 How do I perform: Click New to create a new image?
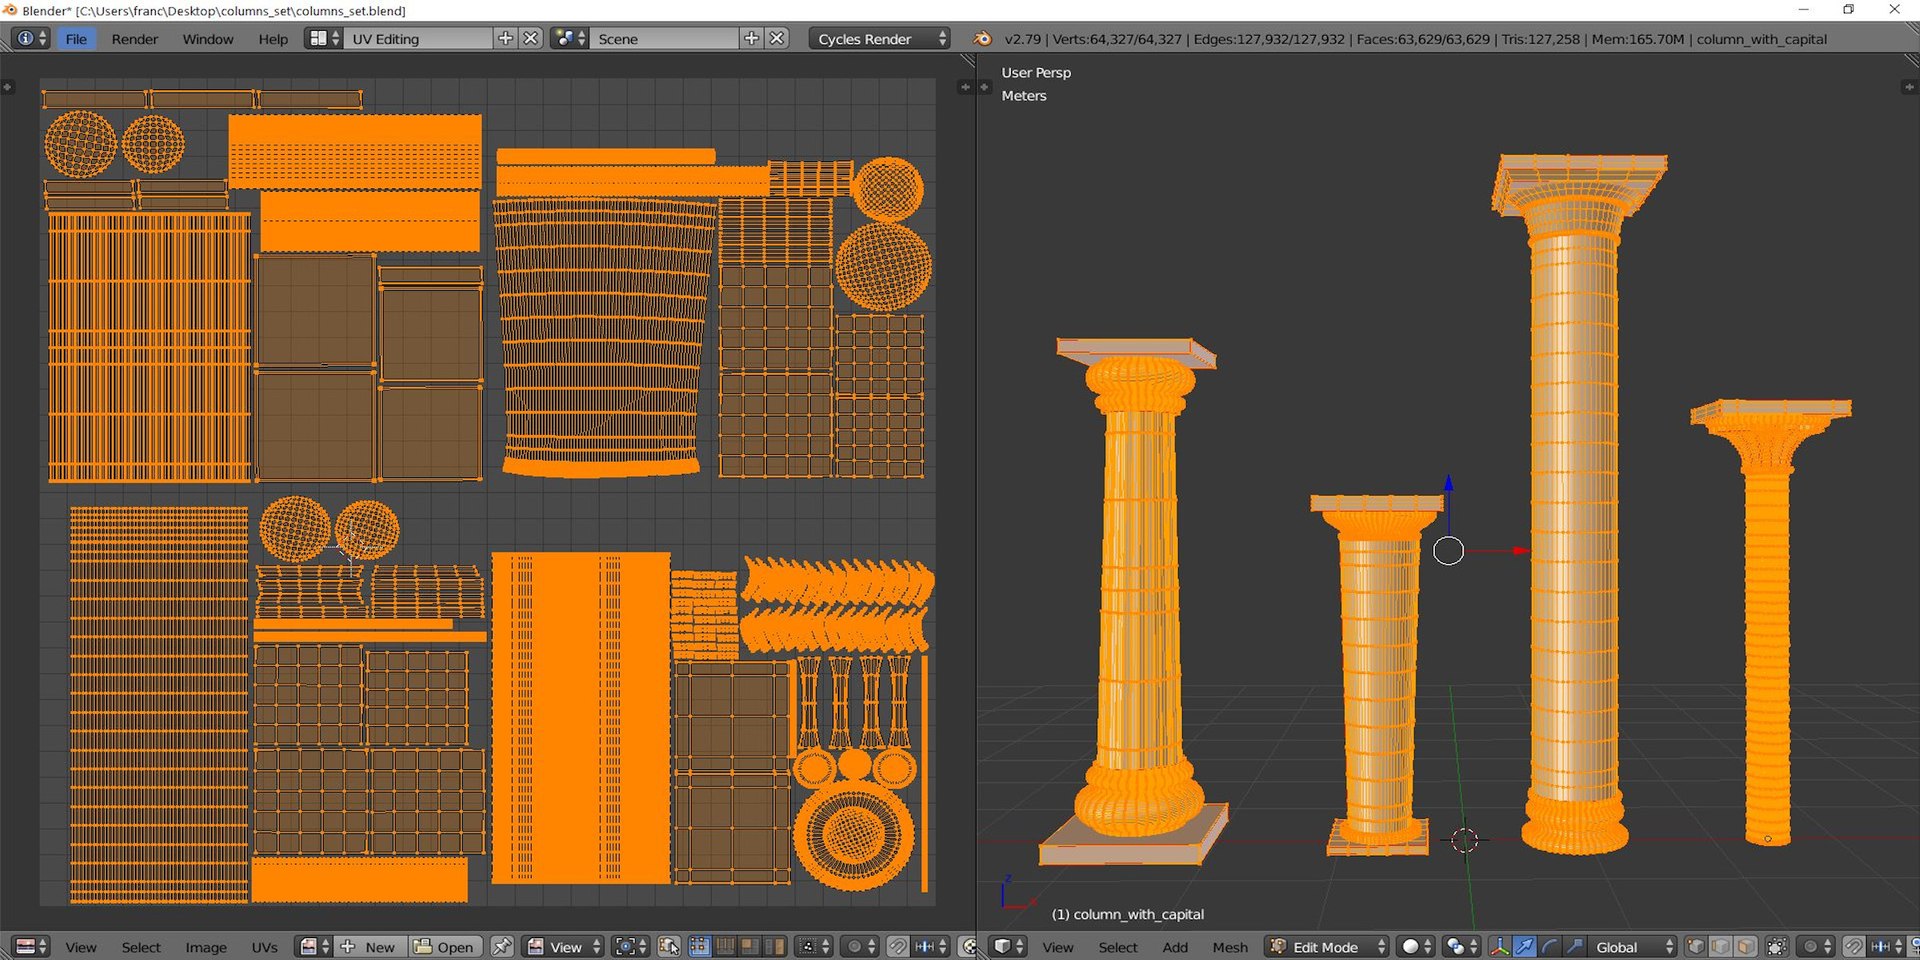[x=370, y=946]
